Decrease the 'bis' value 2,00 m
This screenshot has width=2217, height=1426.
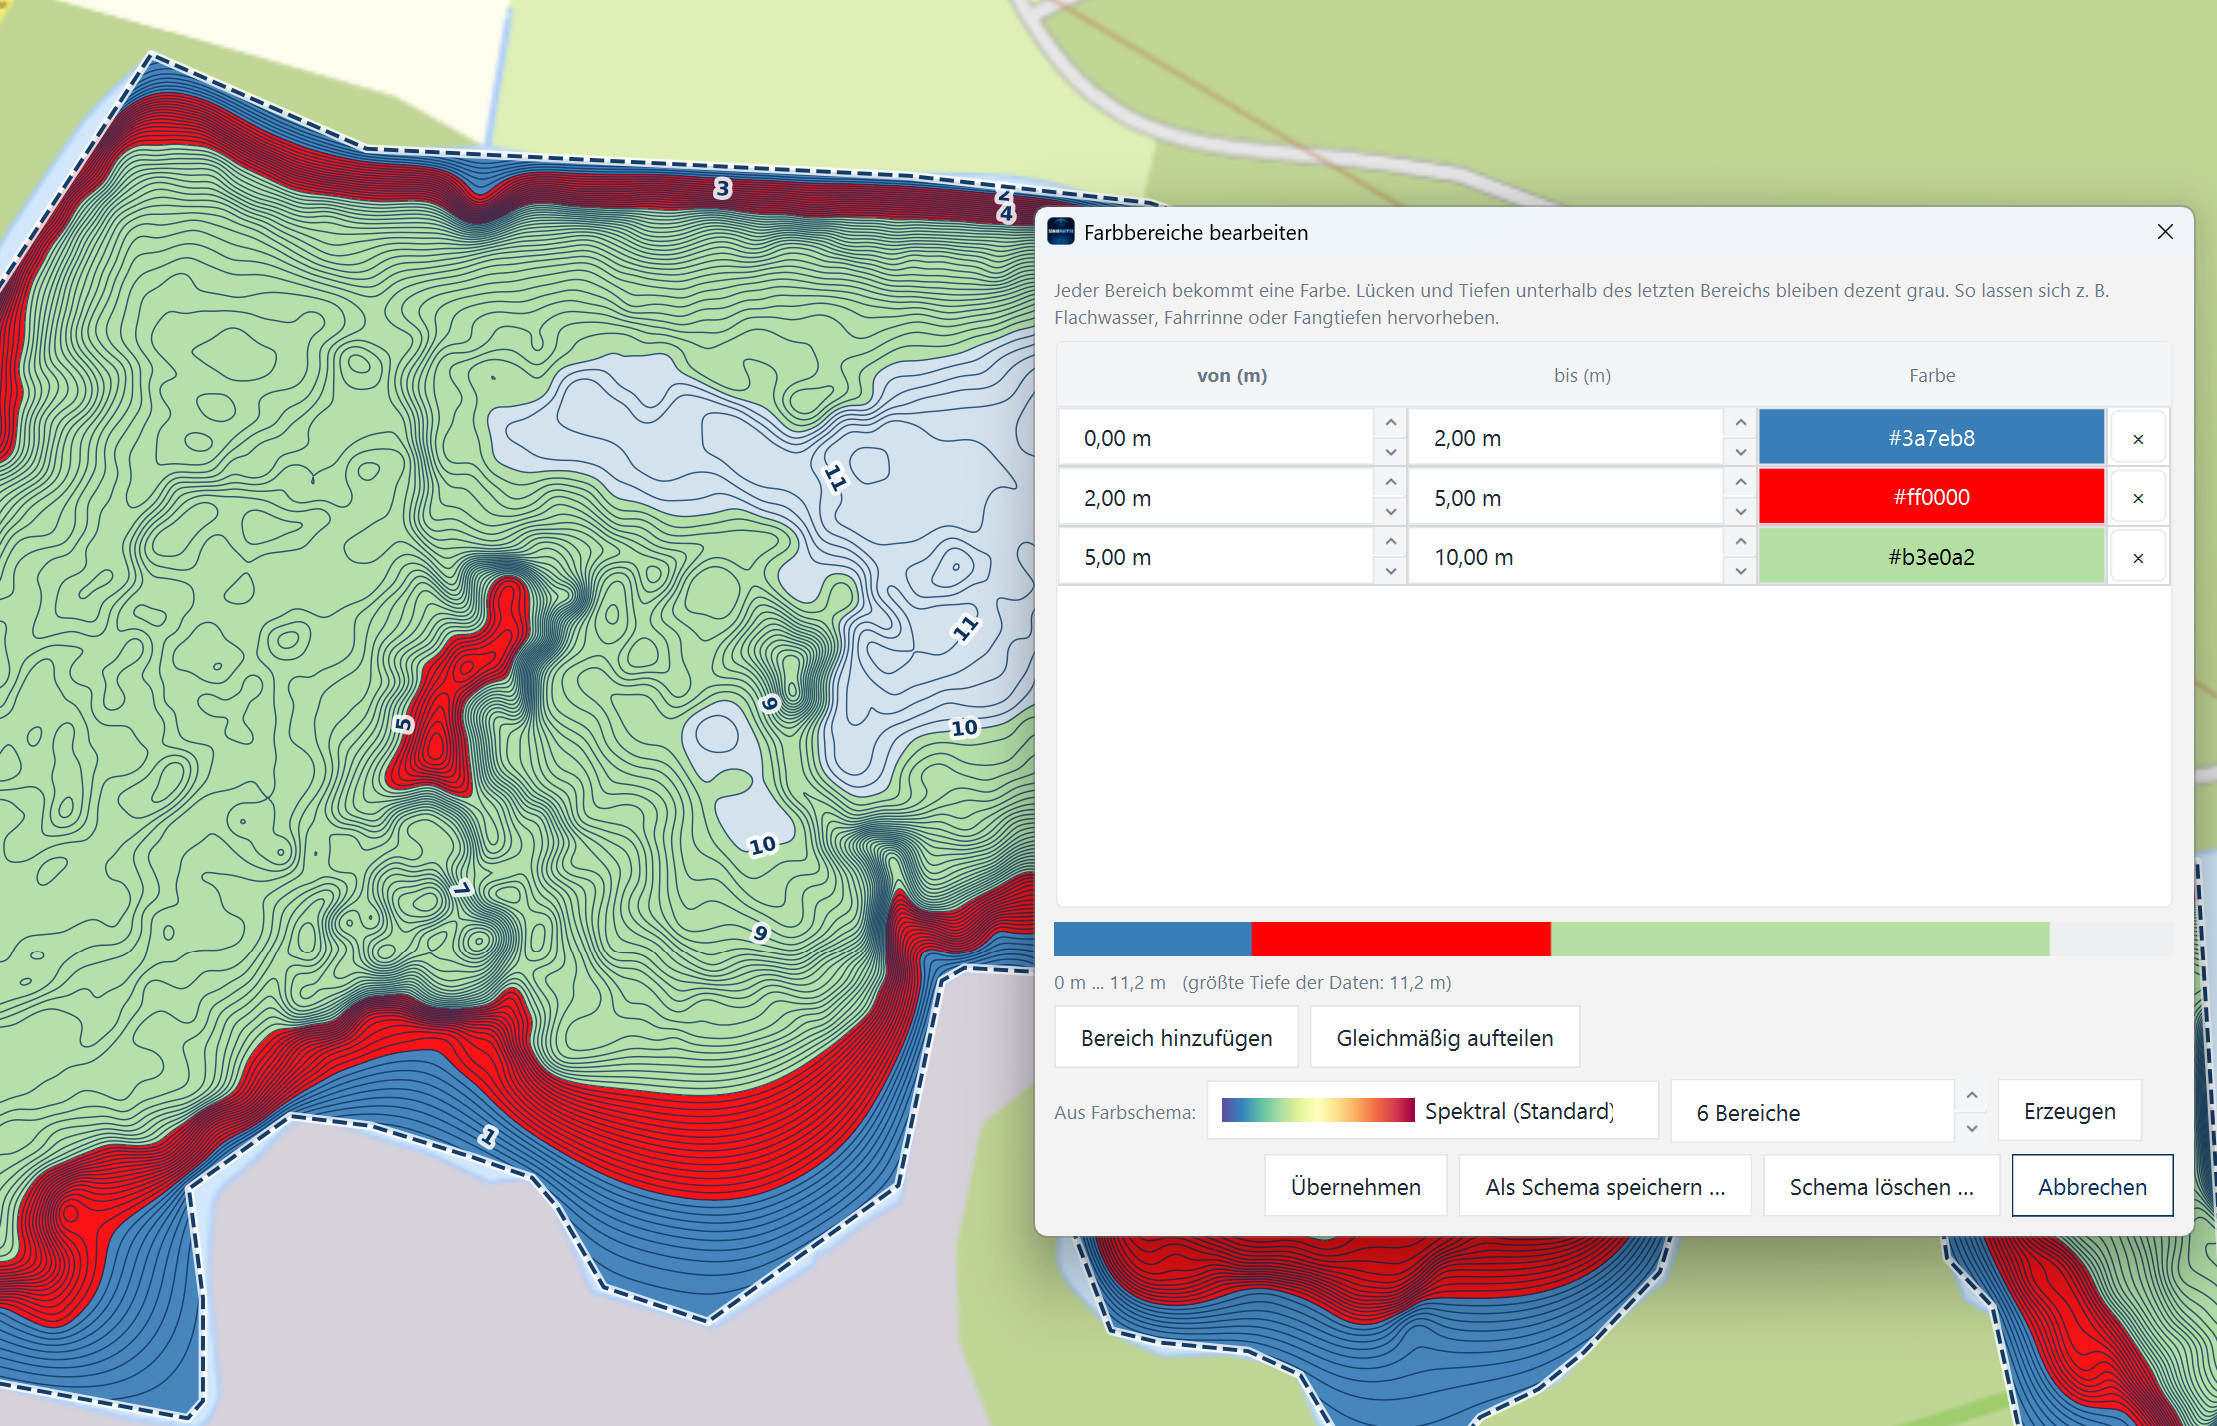pos(1740,452)
